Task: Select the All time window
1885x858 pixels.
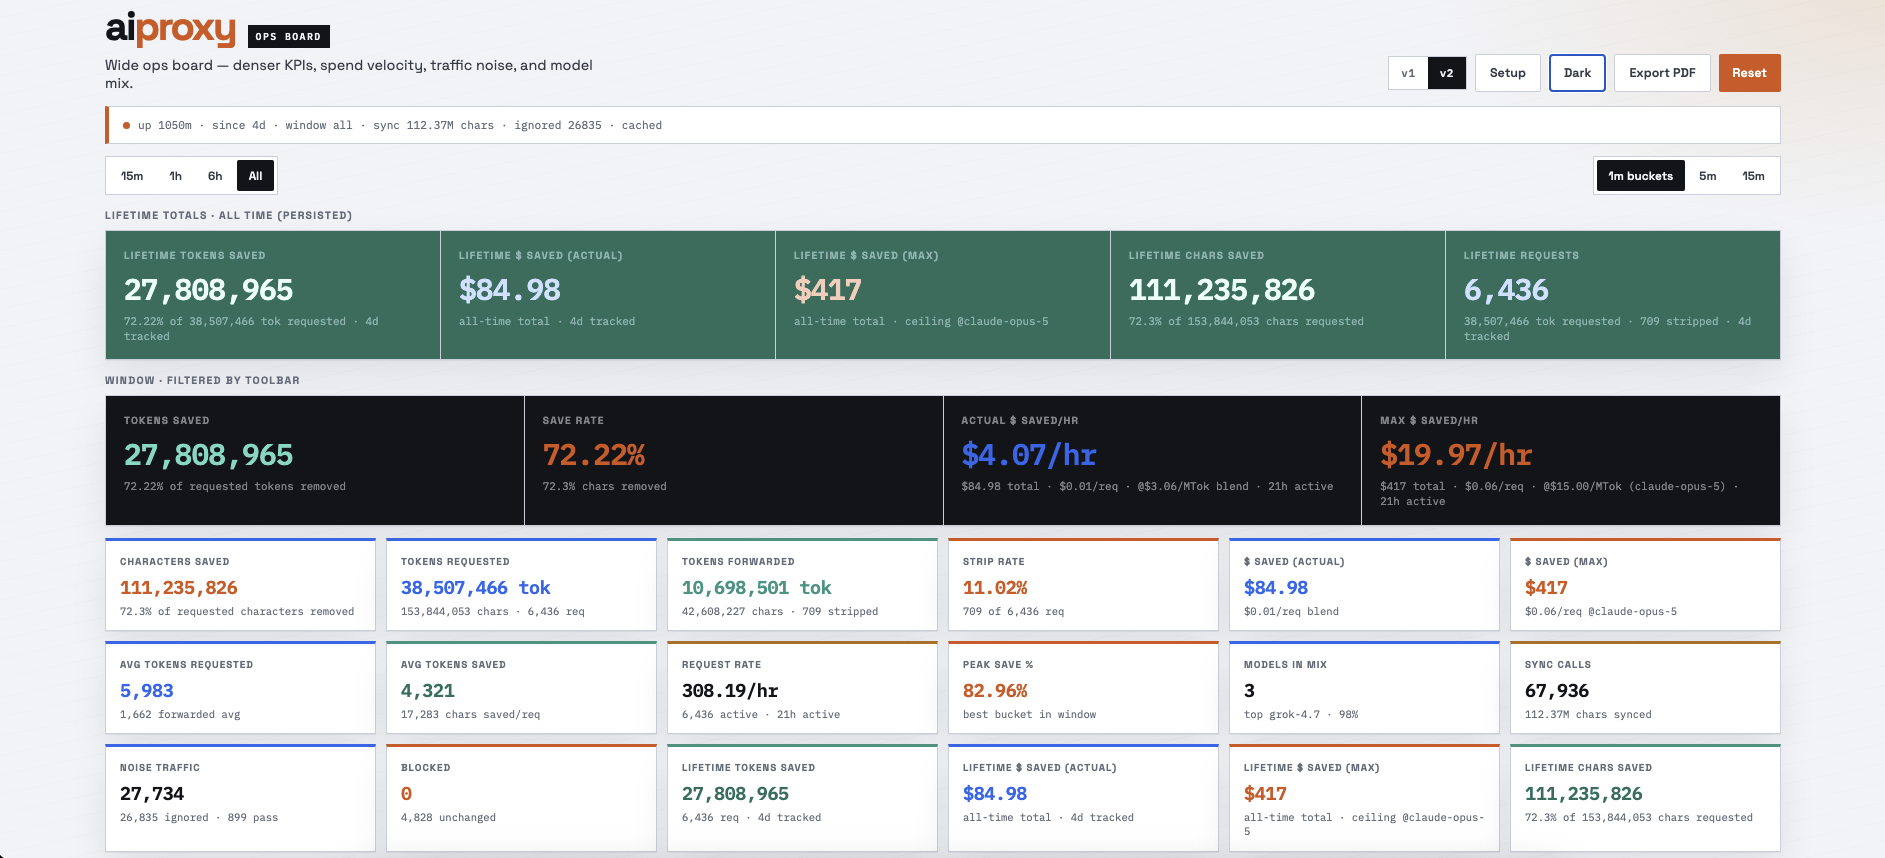Action: click(x=255, y=176)
